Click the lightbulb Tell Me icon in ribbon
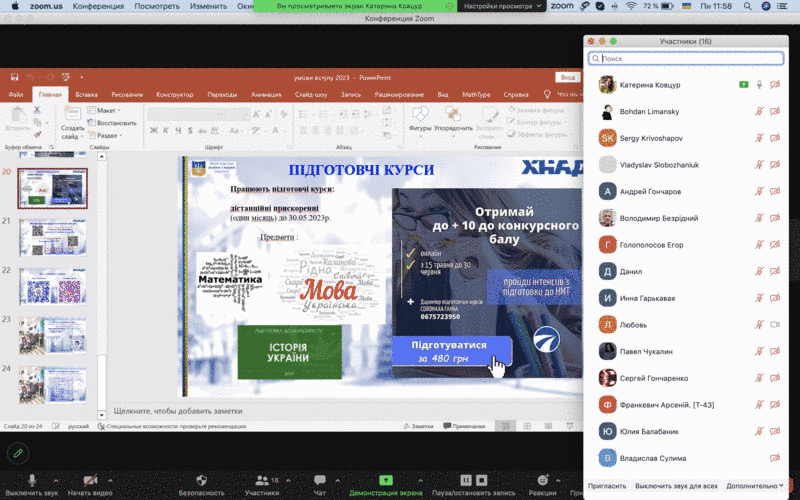 click(x=547, y=94)
